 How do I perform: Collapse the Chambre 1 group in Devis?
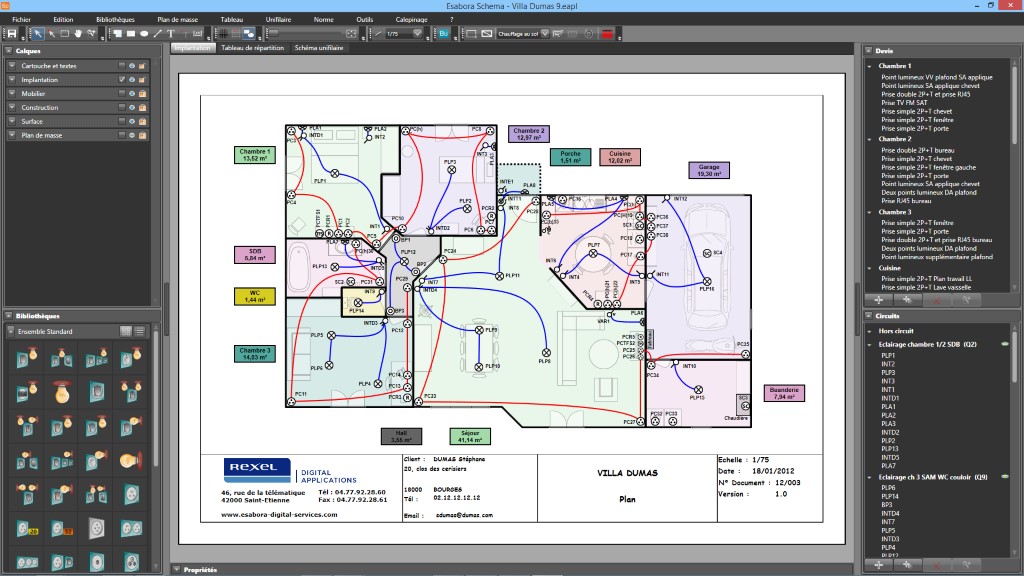tap(870, 66)
